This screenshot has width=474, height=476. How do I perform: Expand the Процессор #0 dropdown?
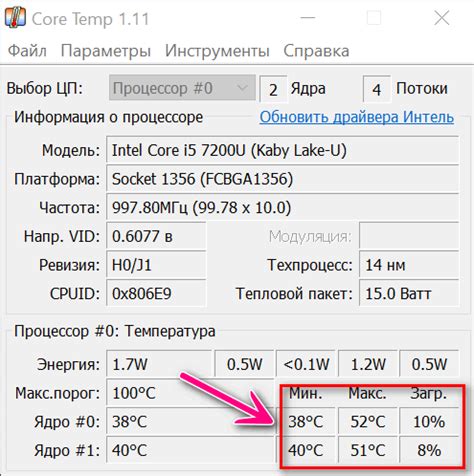[x=182, y=88]
